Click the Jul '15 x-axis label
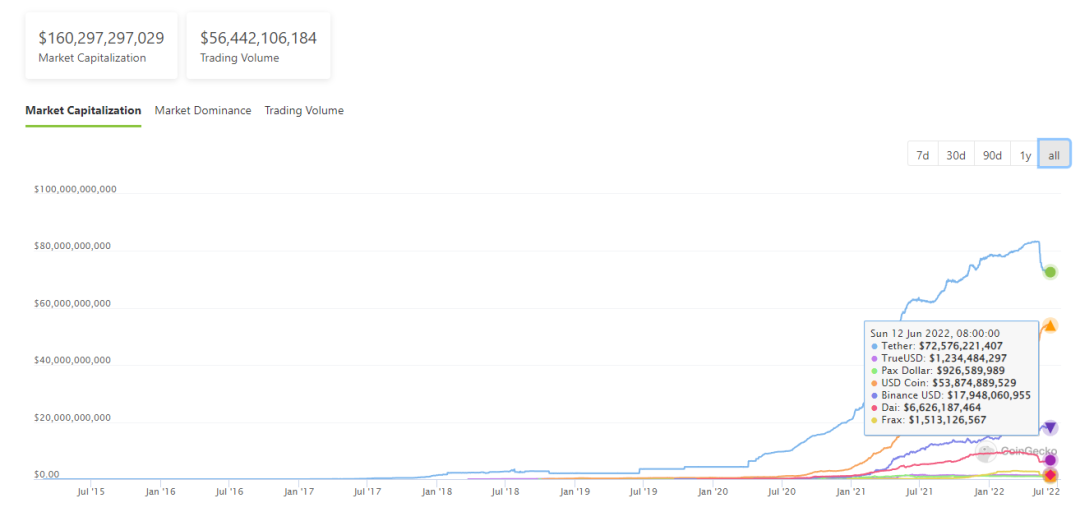Viewport: 1080px width, 512px height. tap(90, 493)
